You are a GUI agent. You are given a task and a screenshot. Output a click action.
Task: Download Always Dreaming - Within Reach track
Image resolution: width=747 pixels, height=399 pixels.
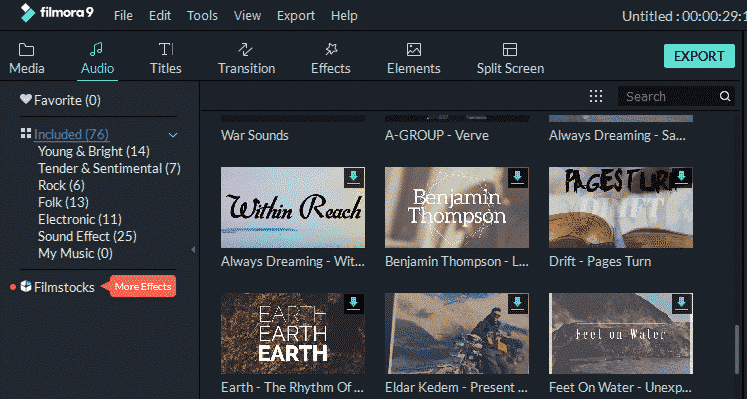click(x=354, y=177)
